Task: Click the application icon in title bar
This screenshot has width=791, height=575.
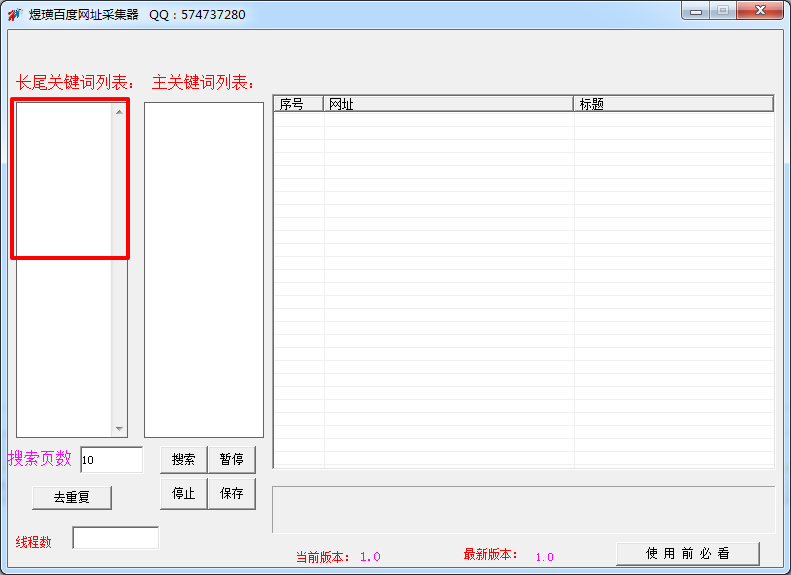Action: (x=15, y=15)
